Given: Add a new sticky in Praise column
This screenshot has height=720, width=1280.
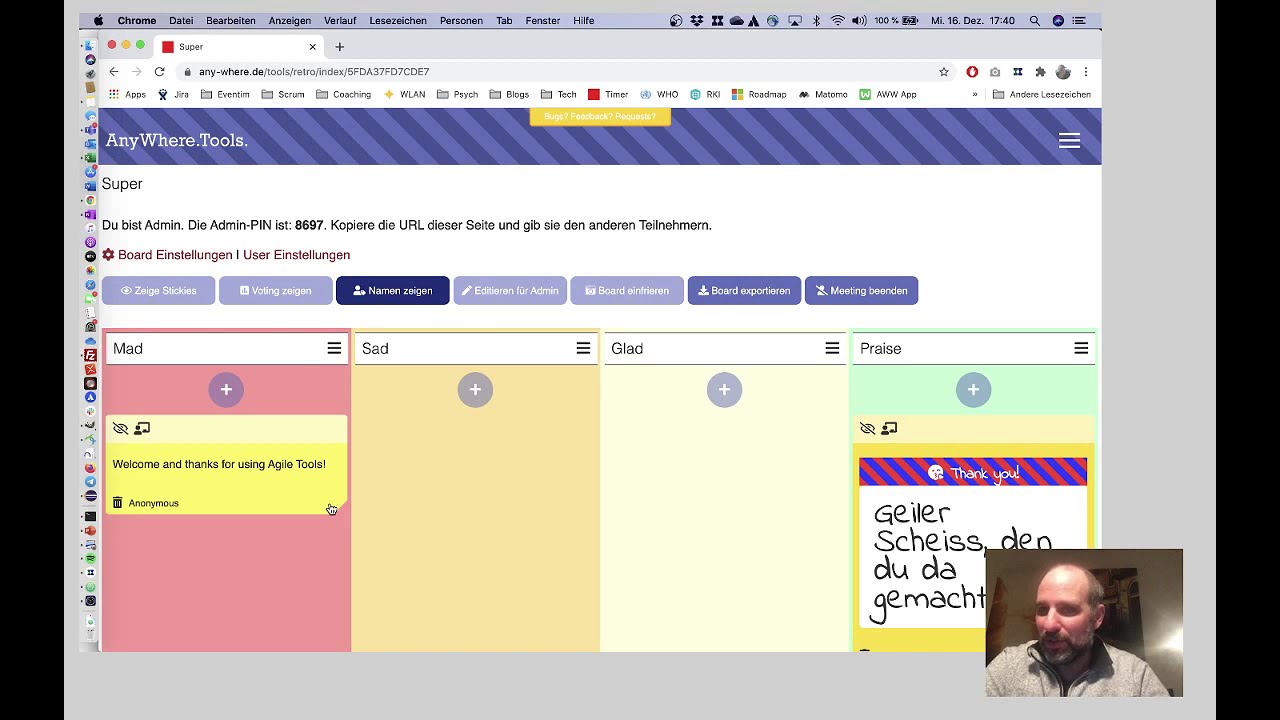Looking at the screenshot, I should click(973, 390).
